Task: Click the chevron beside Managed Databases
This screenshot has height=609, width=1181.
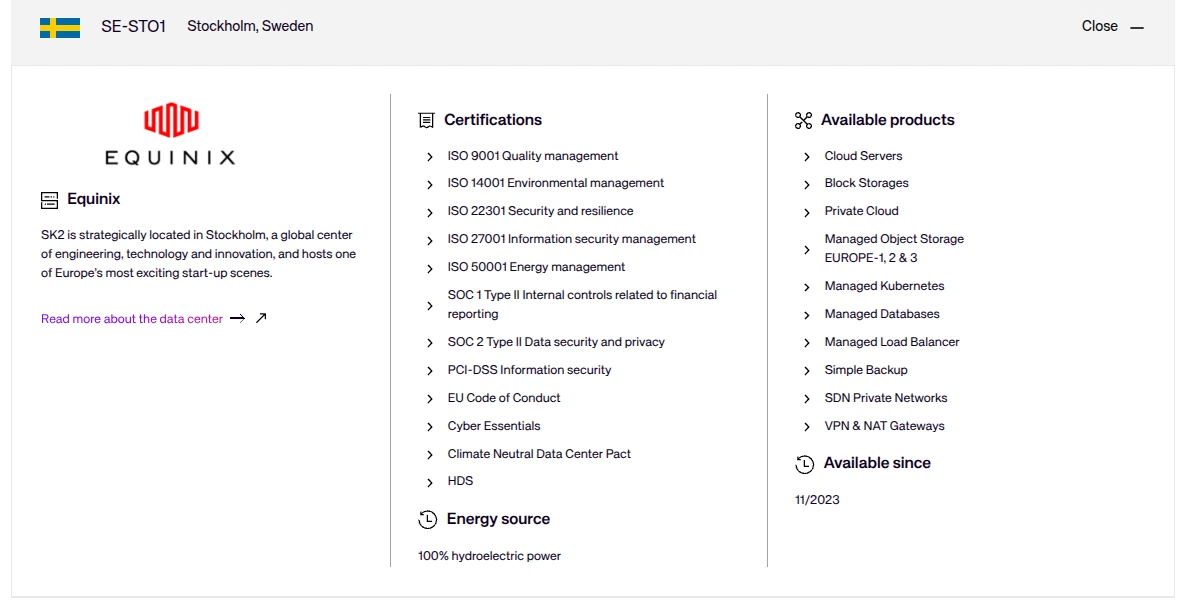Action: (807, 315)
